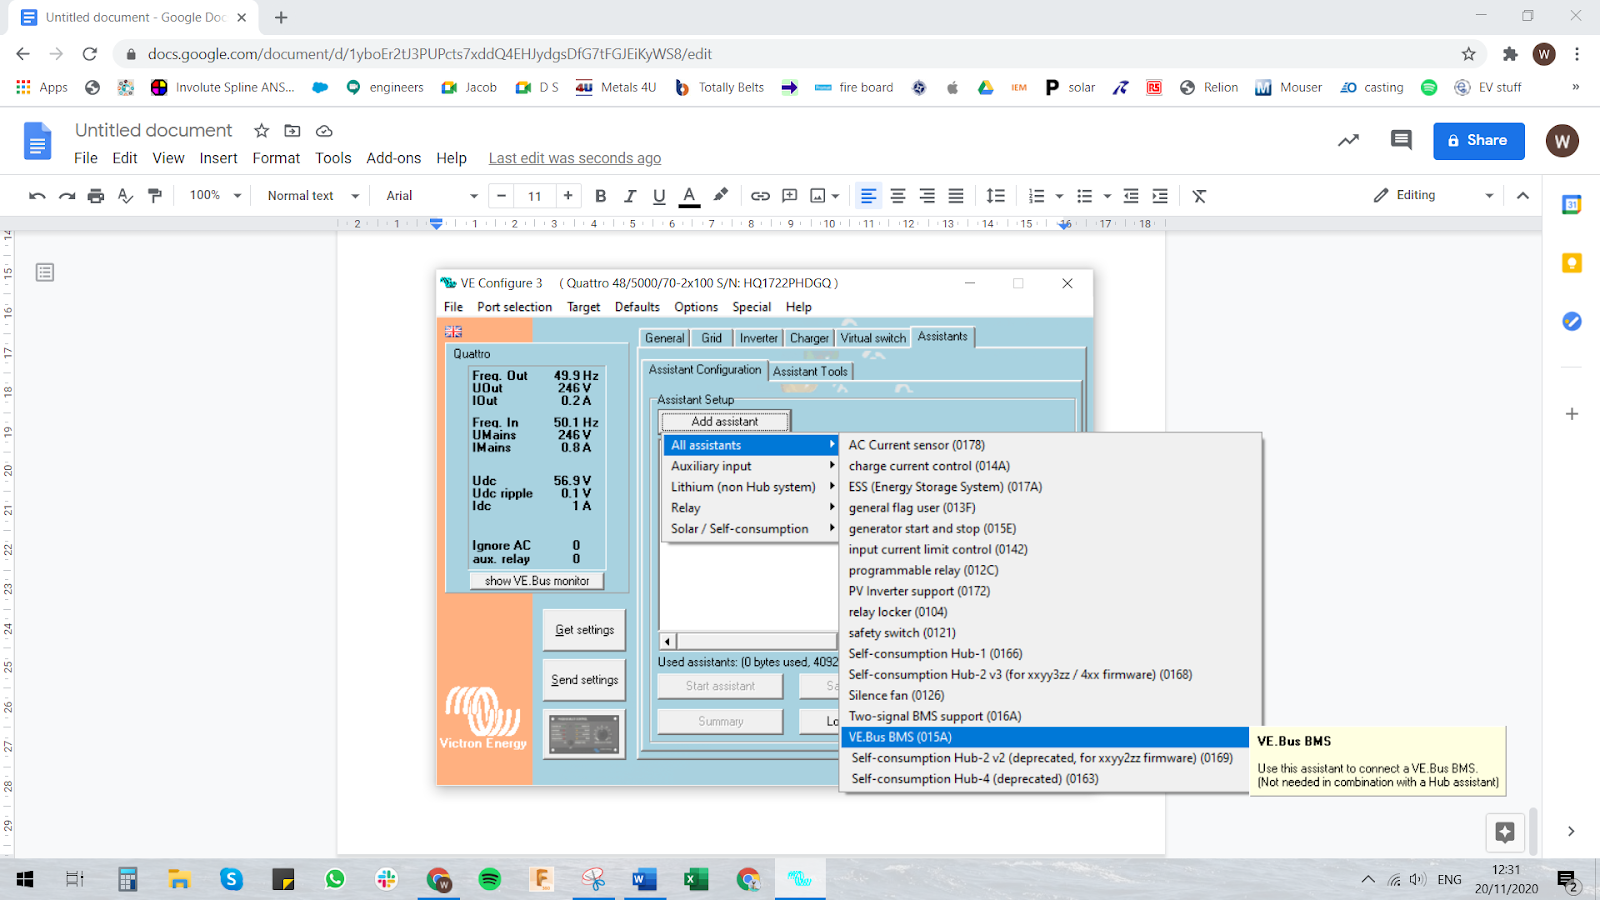This screenshot has width=1600, height=900.
Task: Increase indent of paragraph
Action: pos(1160,196)
